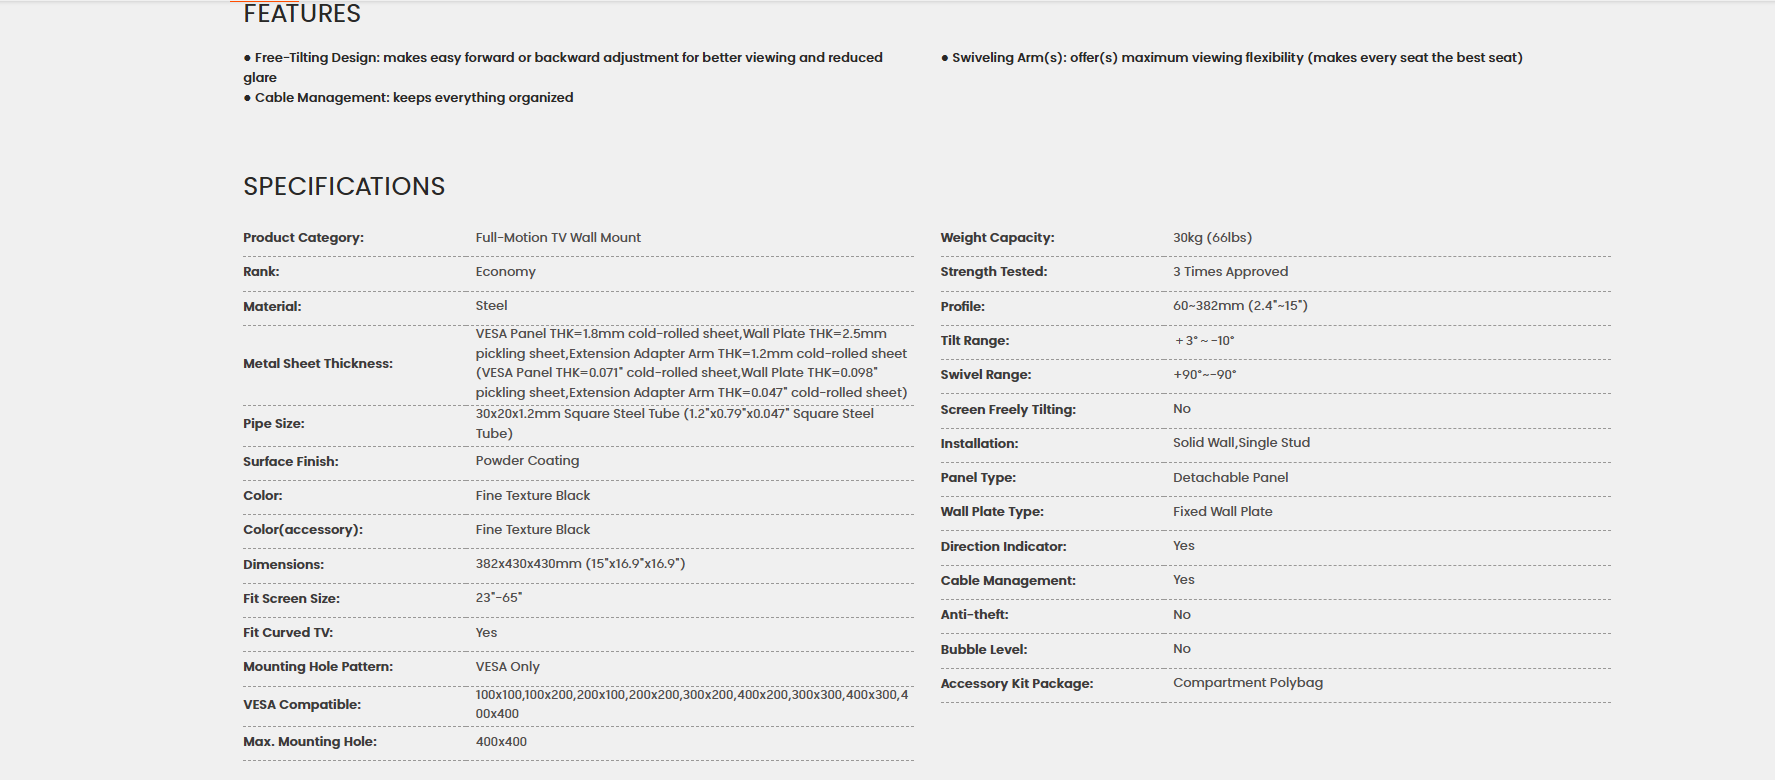Click the Fit Screen Size 23"-65" value
1775x780 pixels.
499,598
